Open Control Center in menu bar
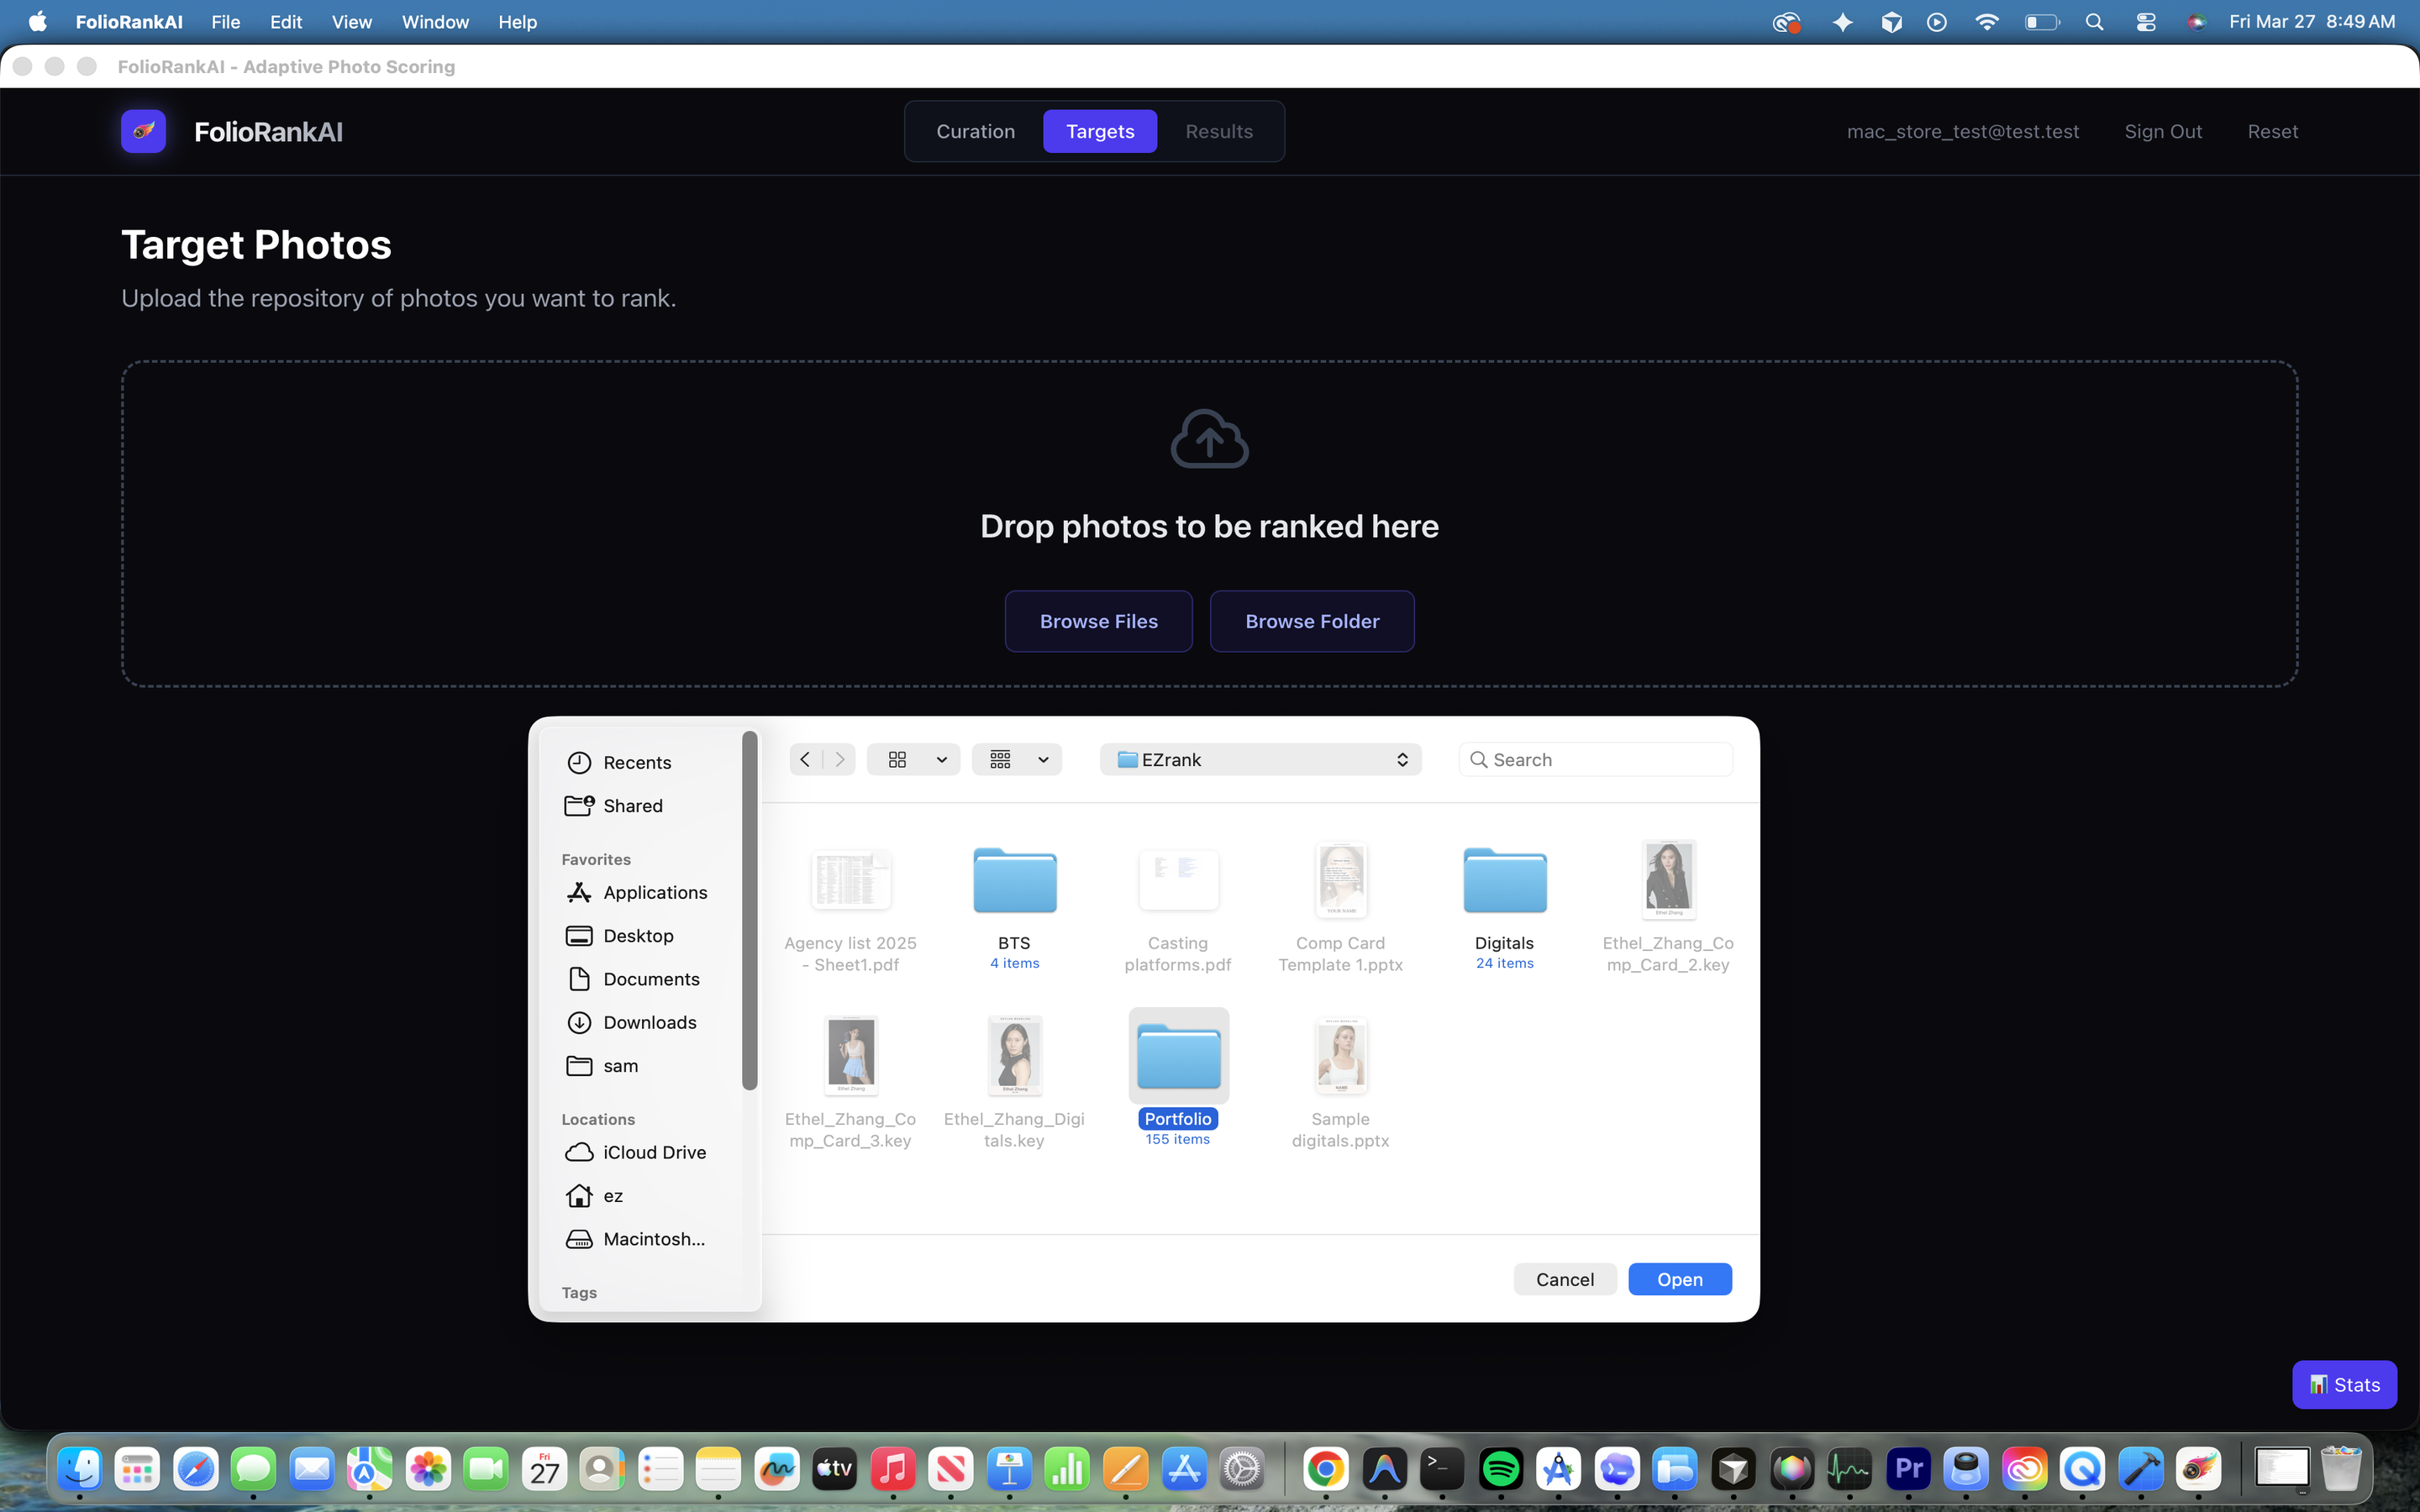Viewport: 2420px width, 1512px height. tap(2145, 21)
